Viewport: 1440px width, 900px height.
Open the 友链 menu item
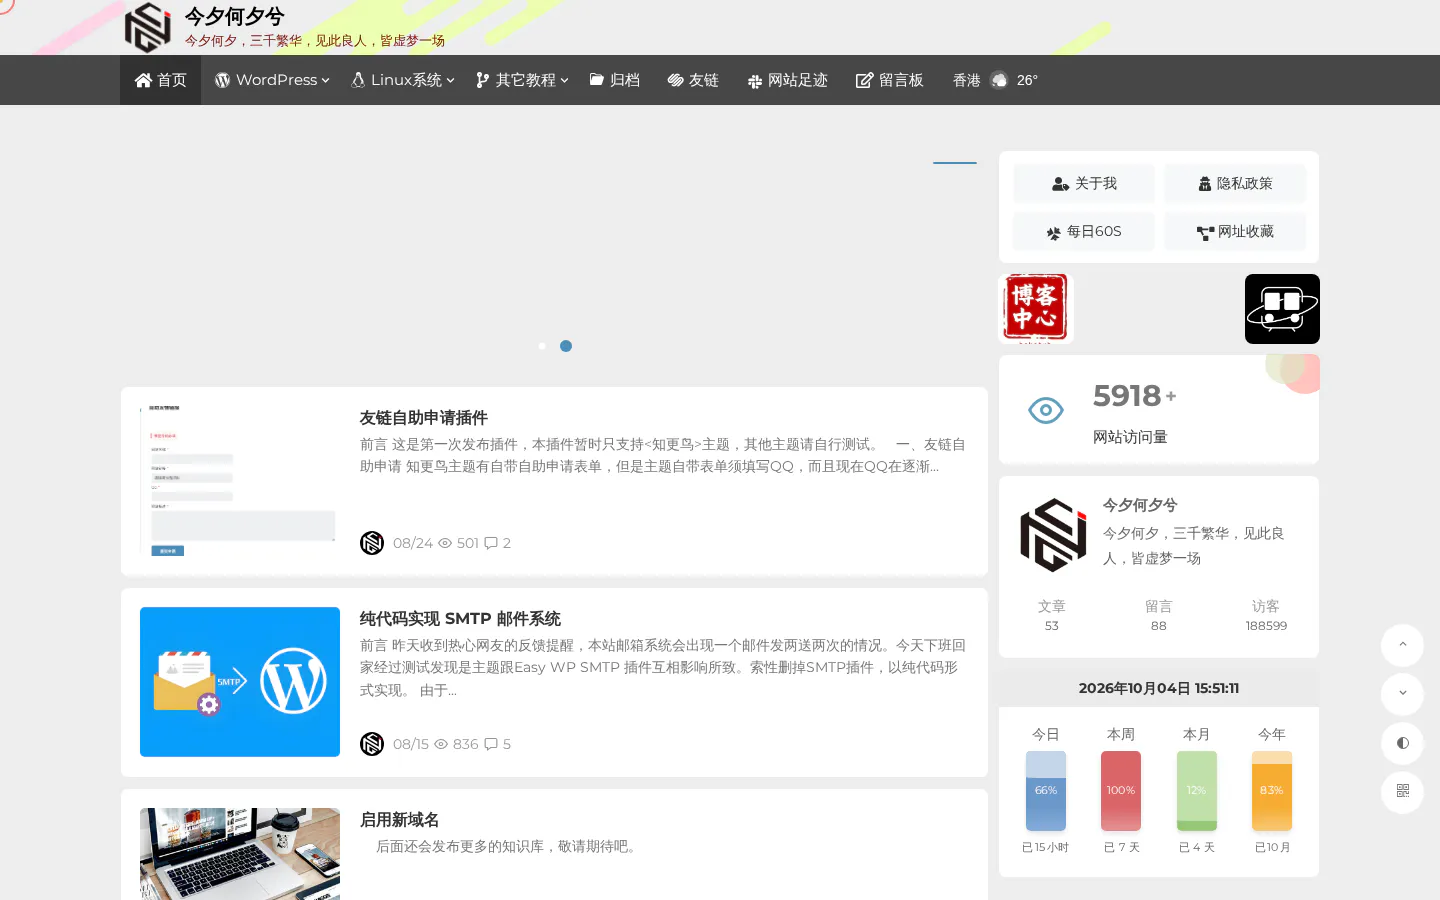693,80
